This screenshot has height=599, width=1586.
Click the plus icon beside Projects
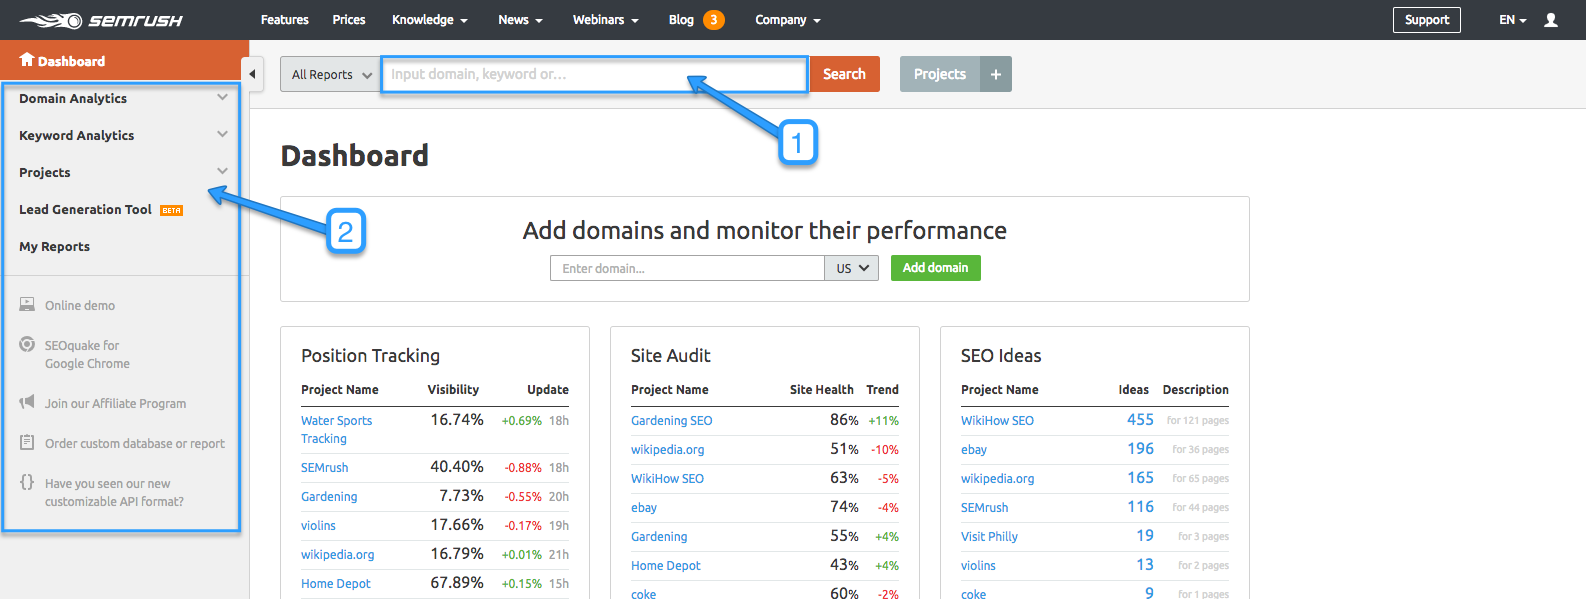[995, 74]
